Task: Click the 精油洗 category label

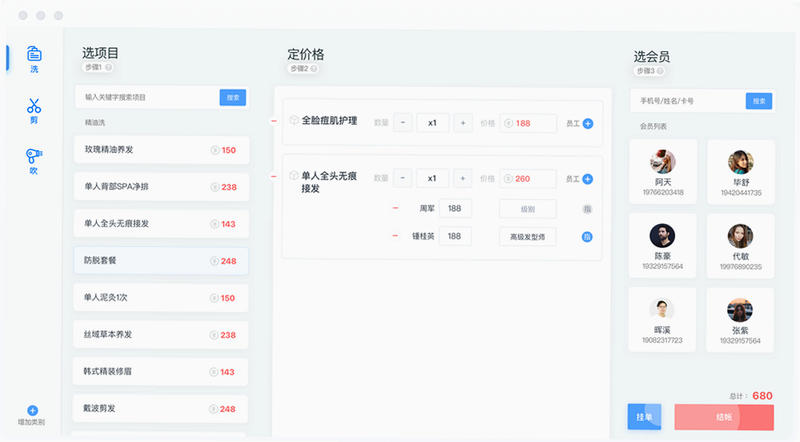Action: click(x=95, y=122)
